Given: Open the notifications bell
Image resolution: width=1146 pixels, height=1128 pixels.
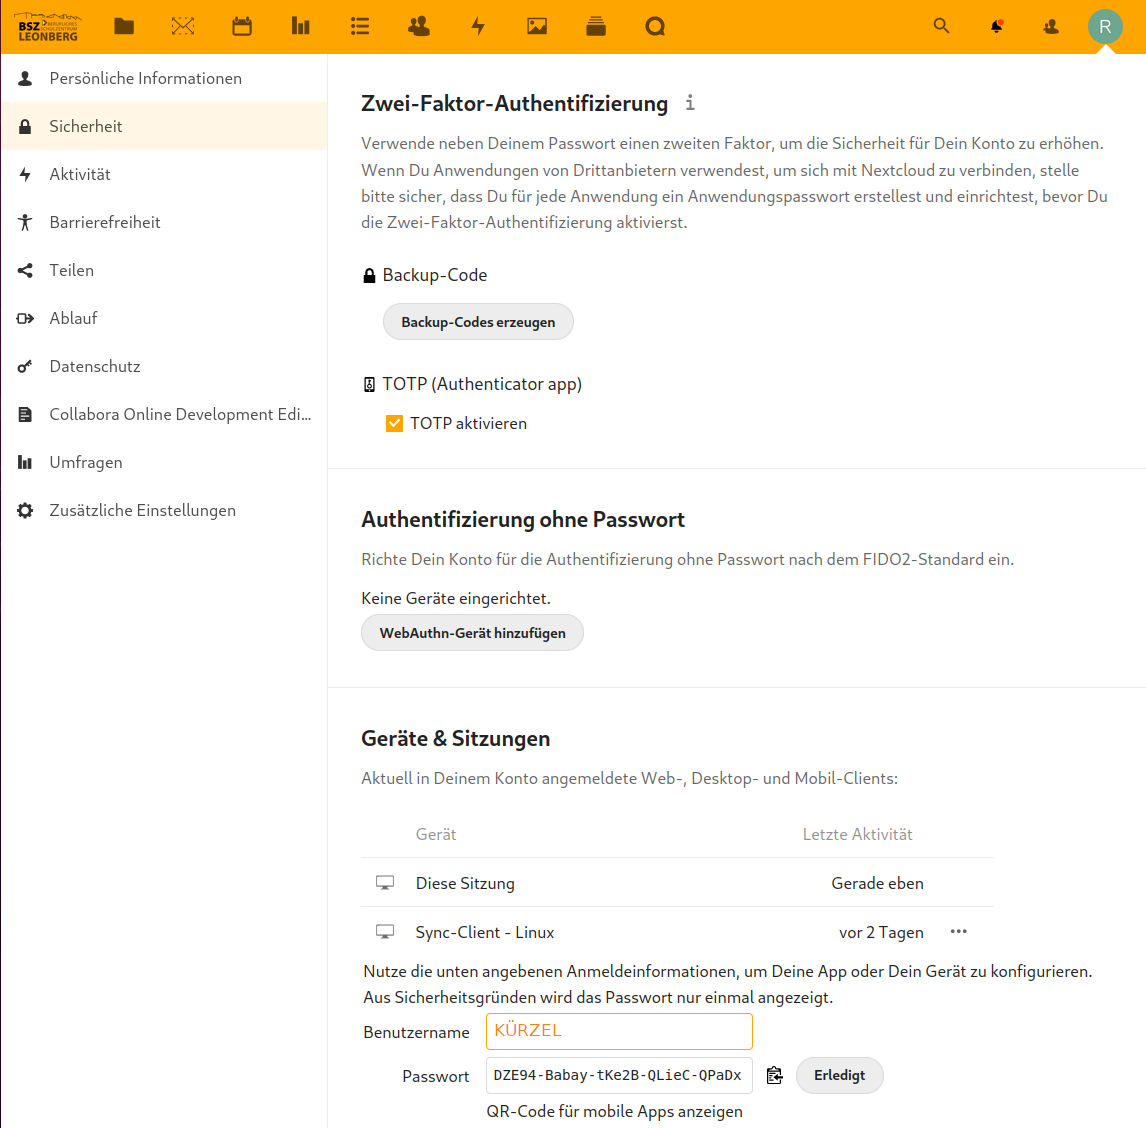Looking at the screenshot, I should click(996, 27).
